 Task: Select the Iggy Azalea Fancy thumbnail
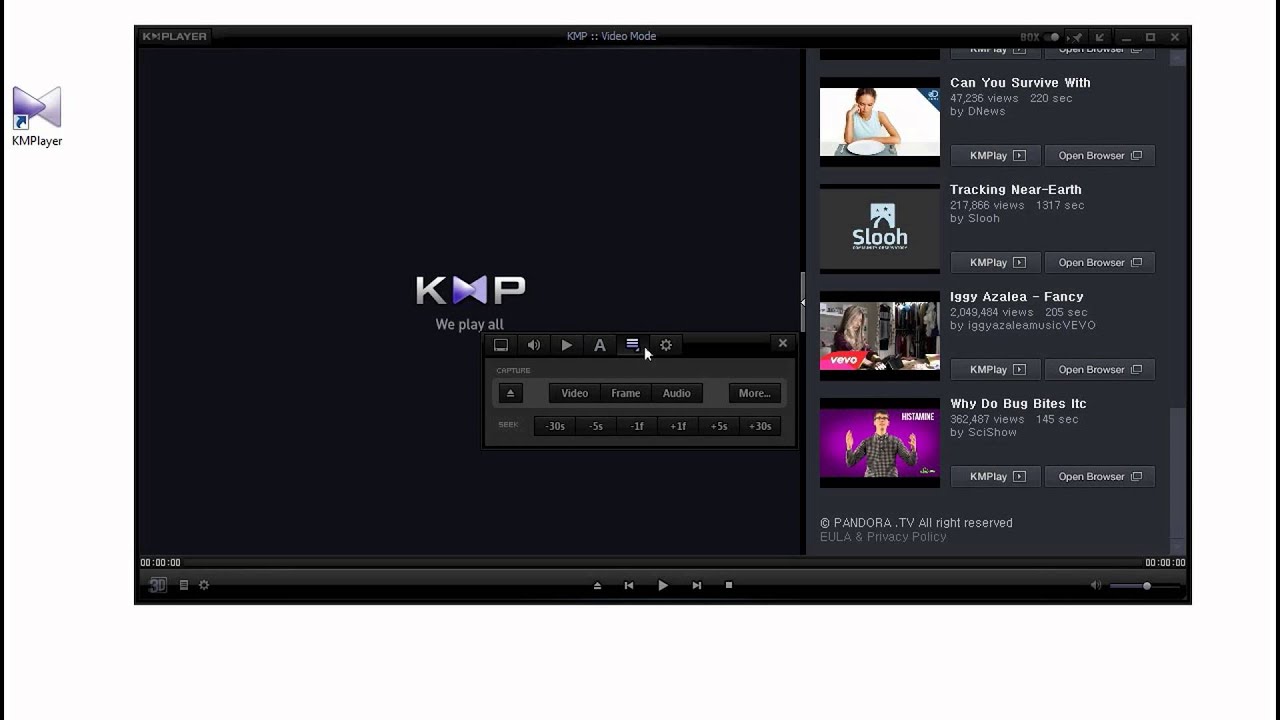880,336
